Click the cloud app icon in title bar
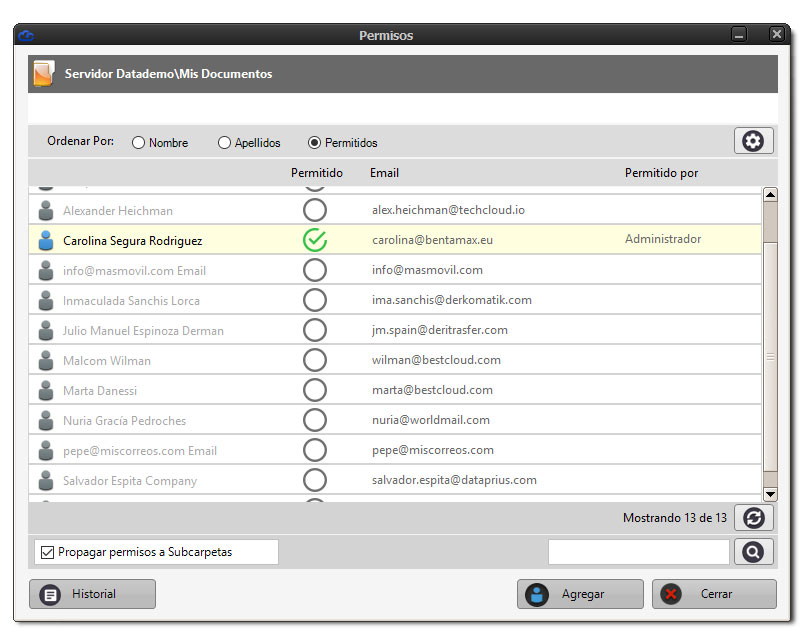This screenshot has height=642, width=810. (x=26, y=36)
